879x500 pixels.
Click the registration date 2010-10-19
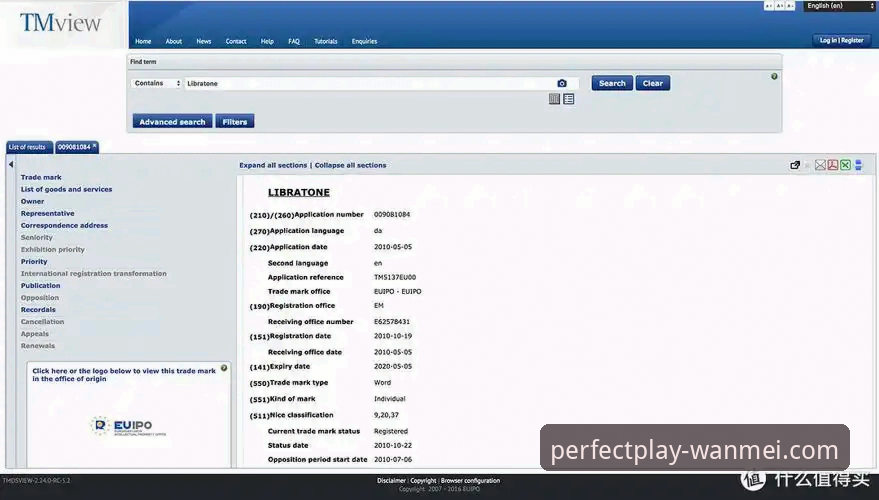pyautogui.click(x=393, y=336)
